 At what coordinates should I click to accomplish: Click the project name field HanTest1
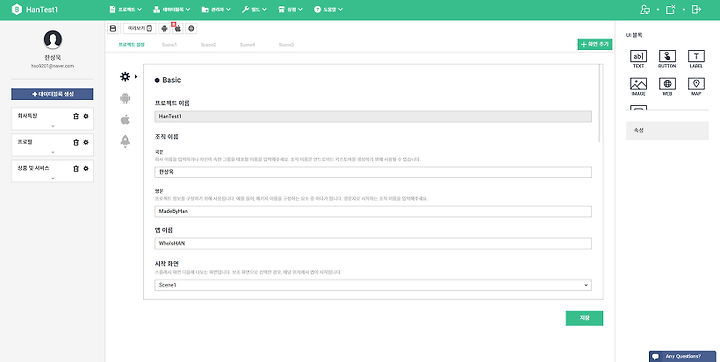pyautogui.click(x=373, y=117)
